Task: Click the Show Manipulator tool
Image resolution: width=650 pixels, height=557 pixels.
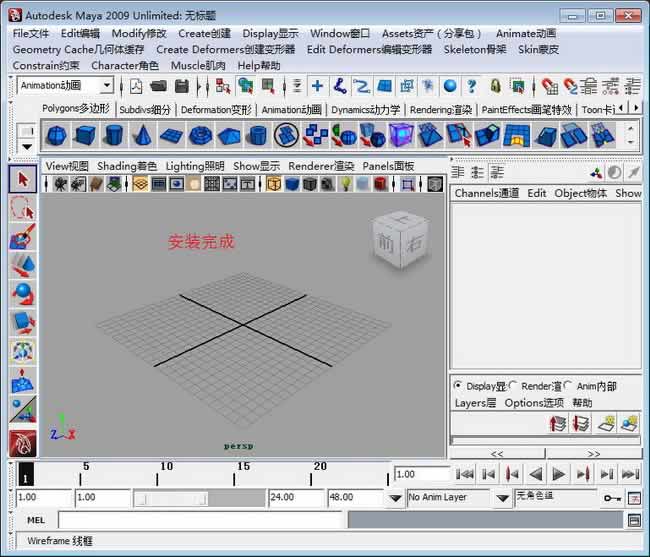Action: (23, 409)
